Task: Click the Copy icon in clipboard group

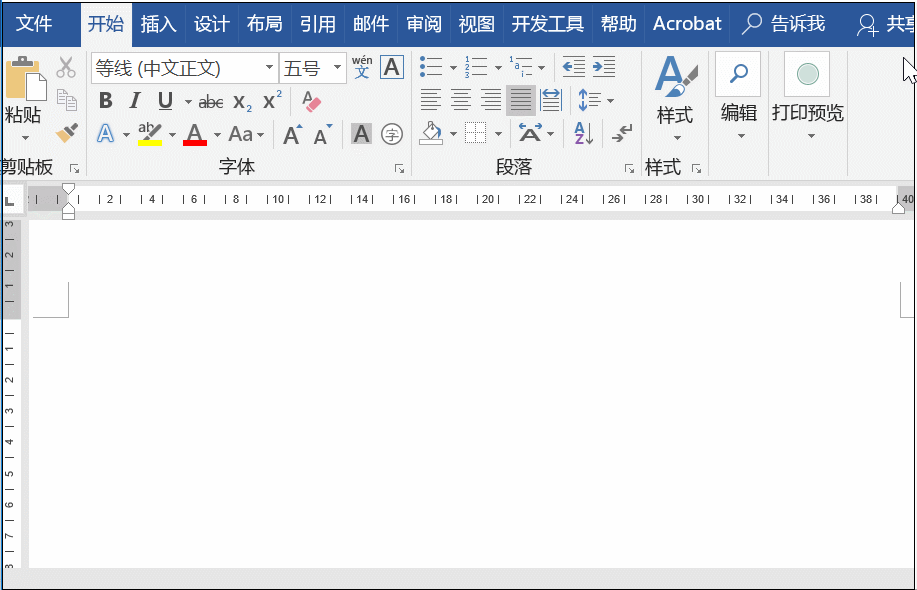Action: pos(67,100)
